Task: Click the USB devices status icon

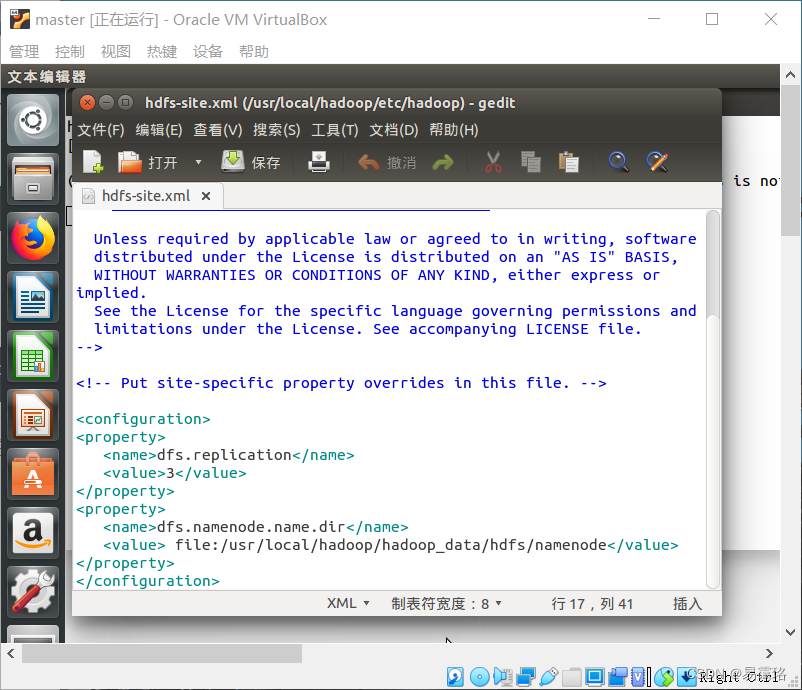Action: point(548,677)
